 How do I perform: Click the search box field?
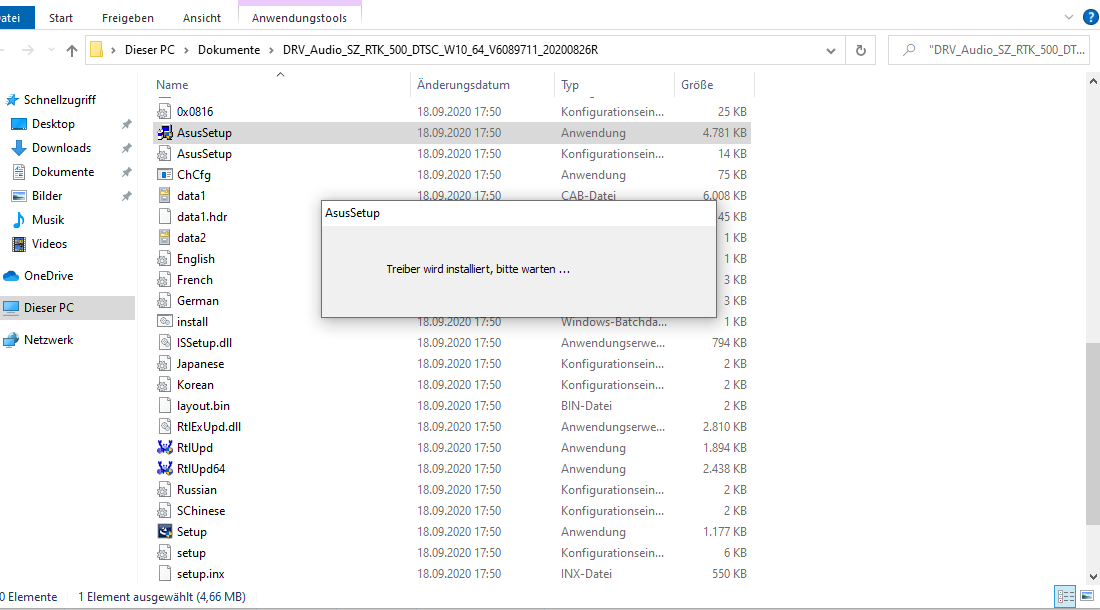point(988,50)
